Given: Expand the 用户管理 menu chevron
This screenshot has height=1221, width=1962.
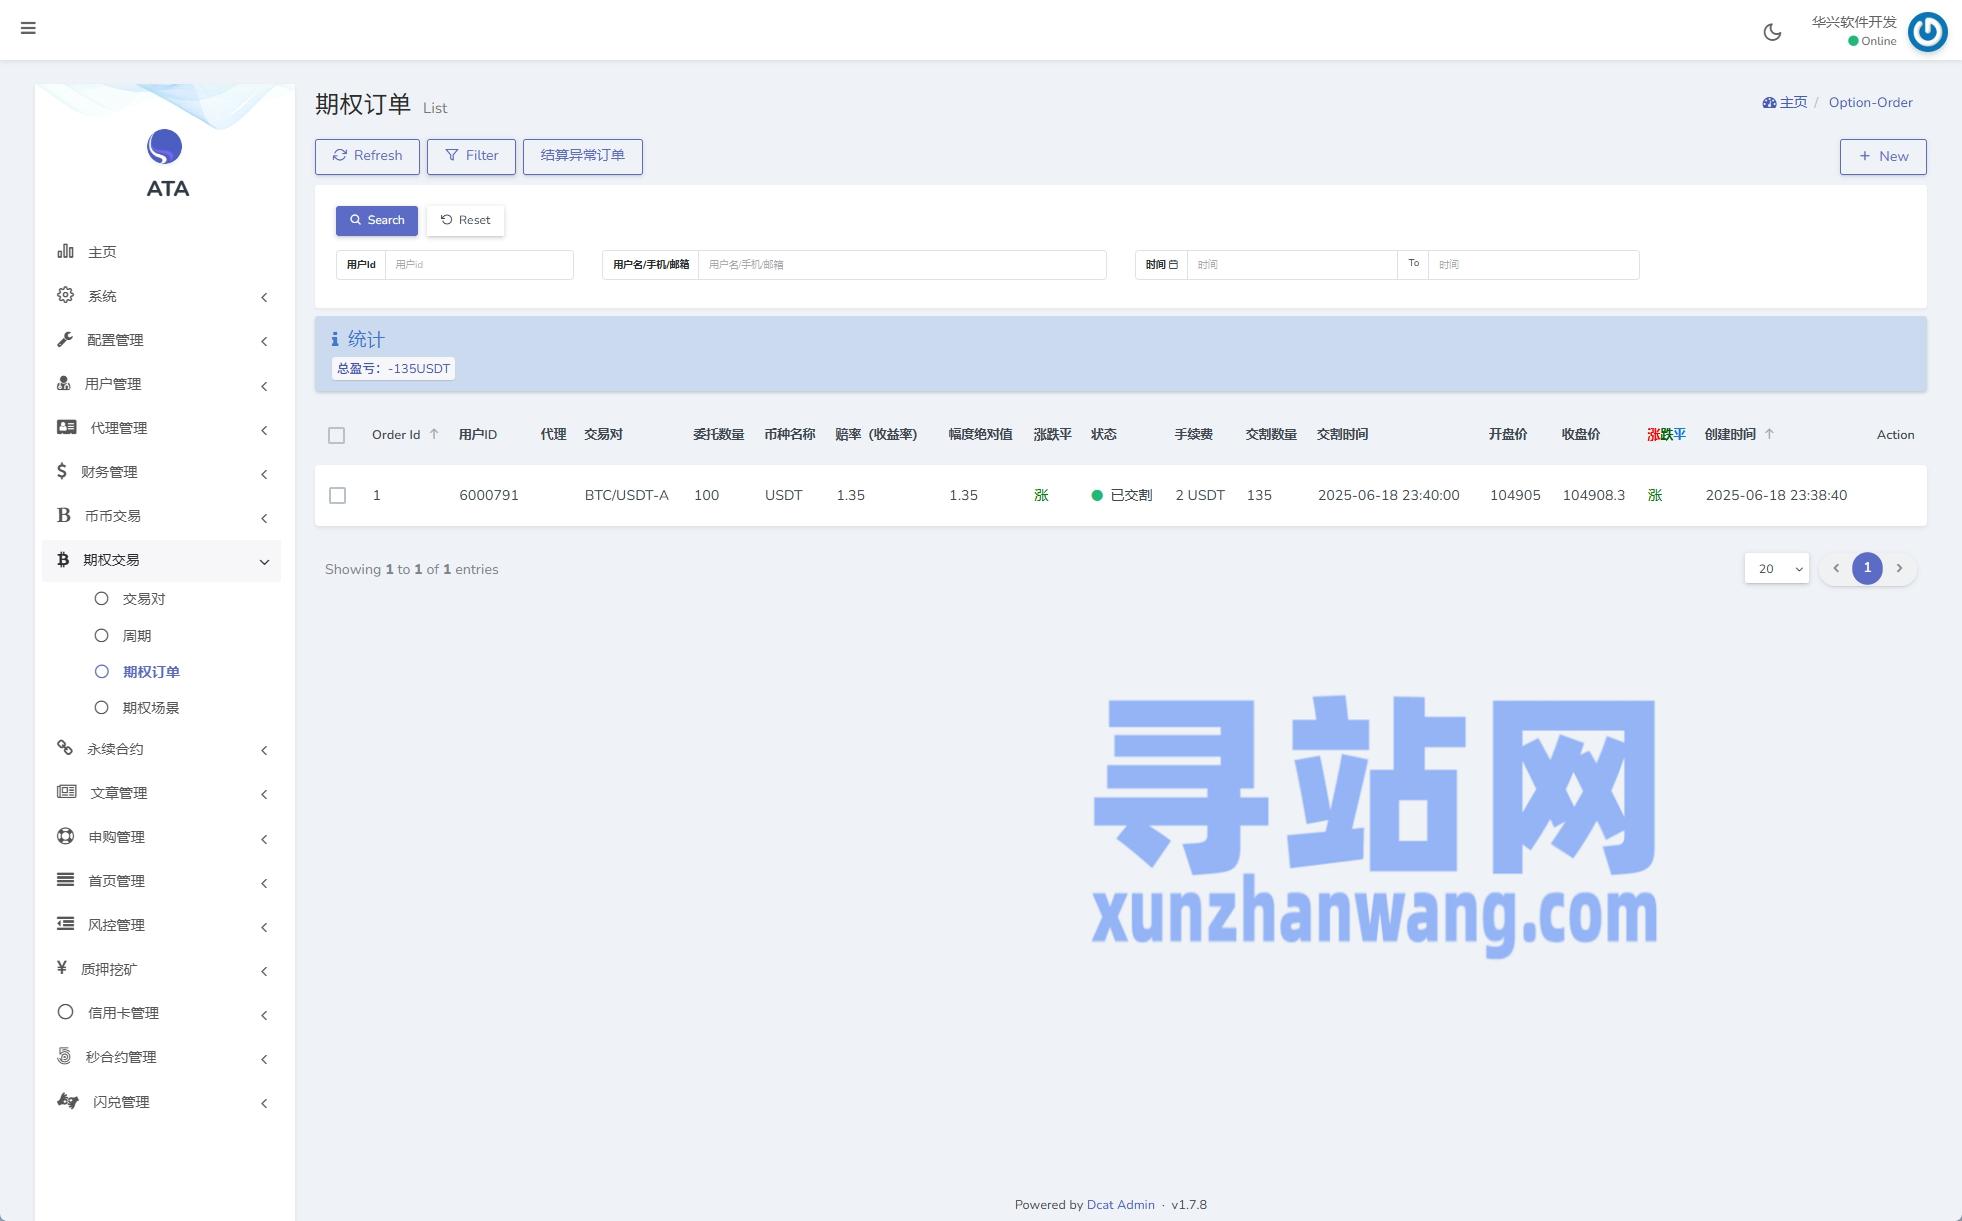Looking at the screenshot, I should (x=264, y=386).
